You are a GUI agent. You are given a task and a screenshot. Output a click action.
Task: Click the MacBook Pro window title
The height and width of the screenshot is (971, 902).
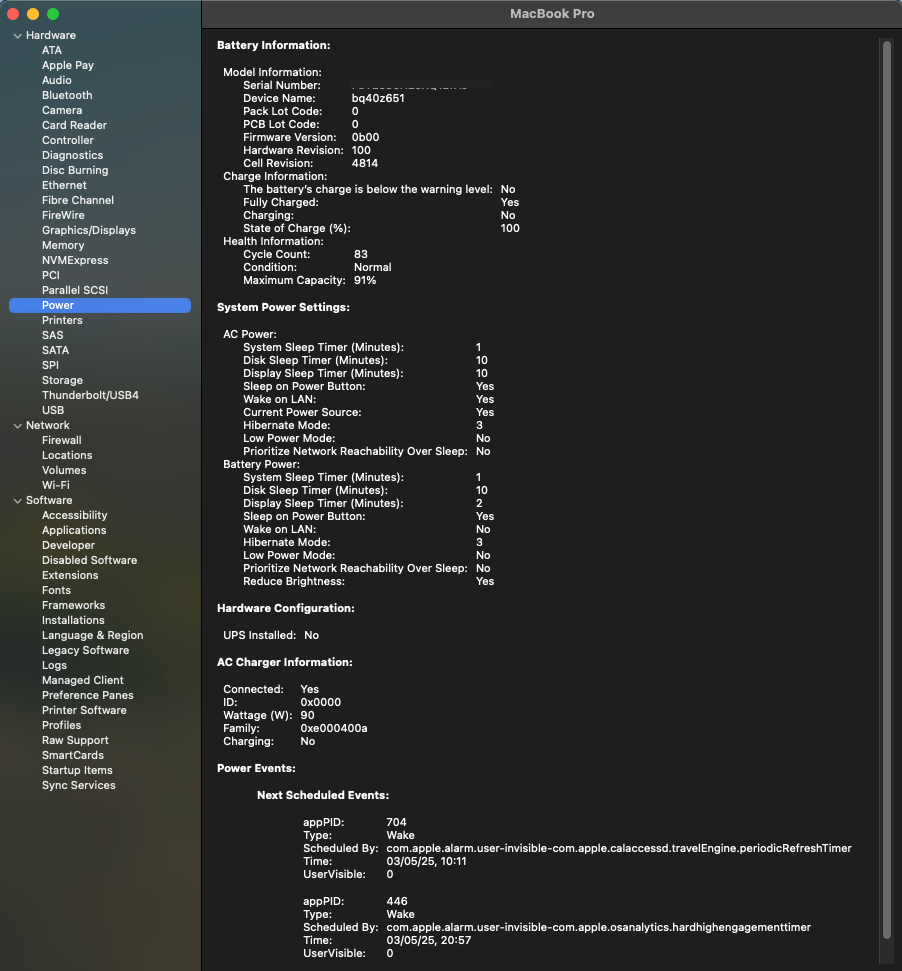[552, 14]
